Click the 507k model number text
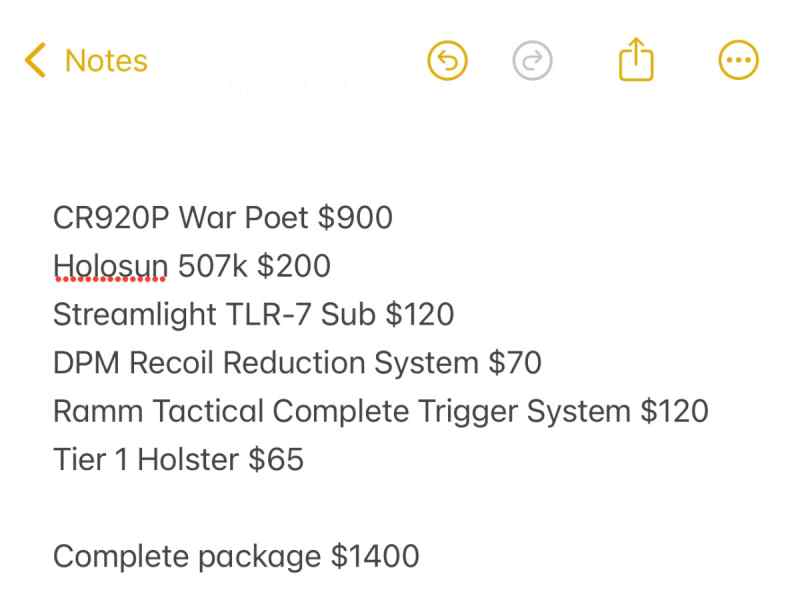This screenshot has width=800, height=614. pos(212,266)
